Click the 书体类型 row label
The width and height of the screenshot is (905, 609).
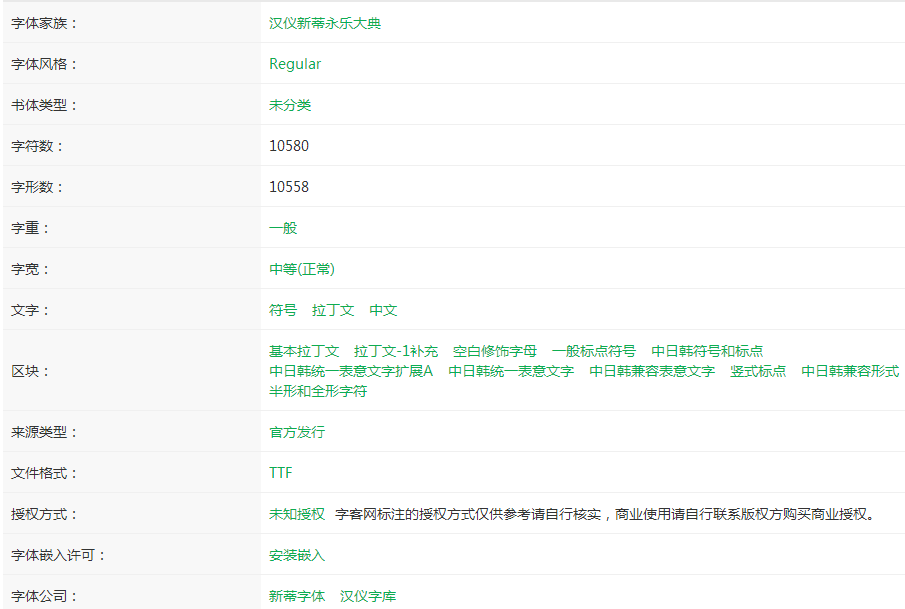(x=44, y=105)
